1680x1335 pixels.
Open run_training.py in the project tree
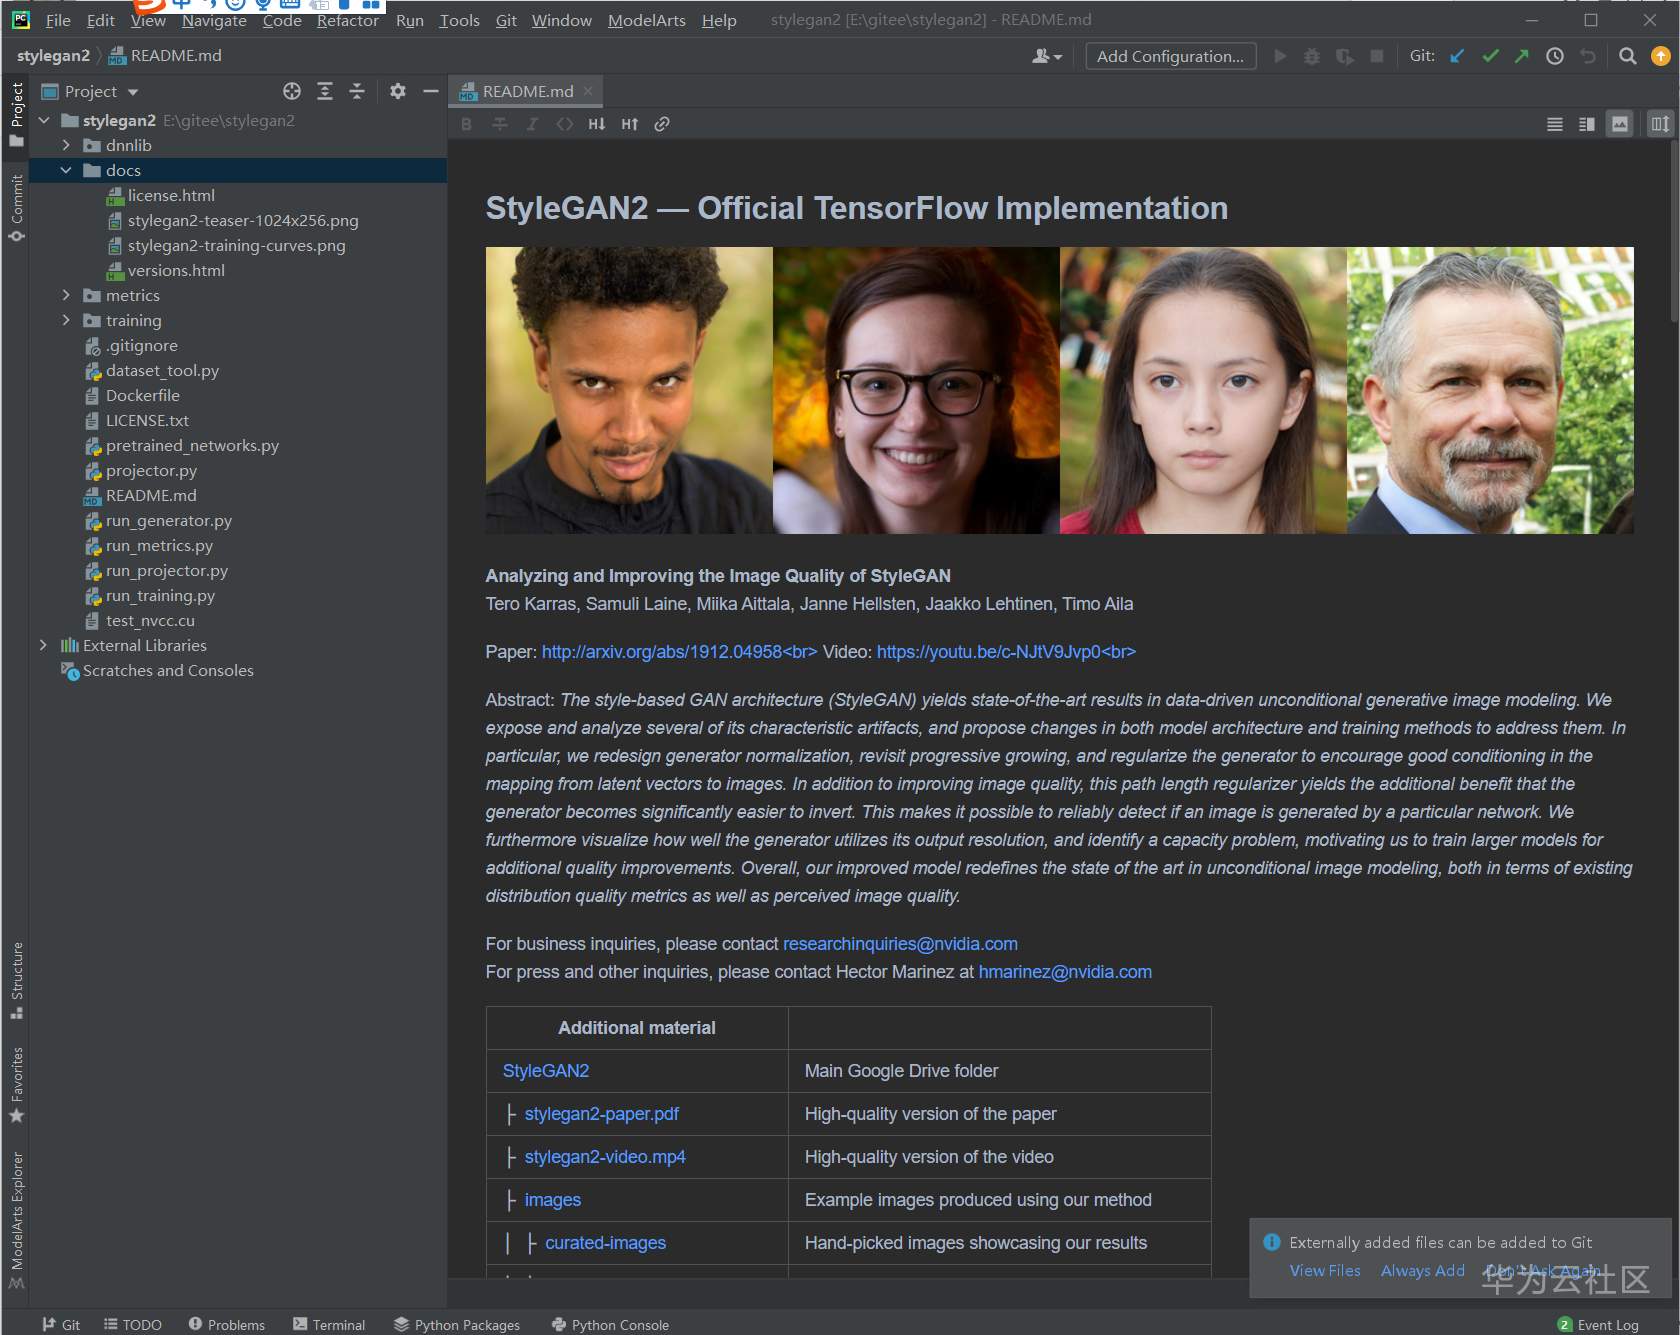[160, 595]
